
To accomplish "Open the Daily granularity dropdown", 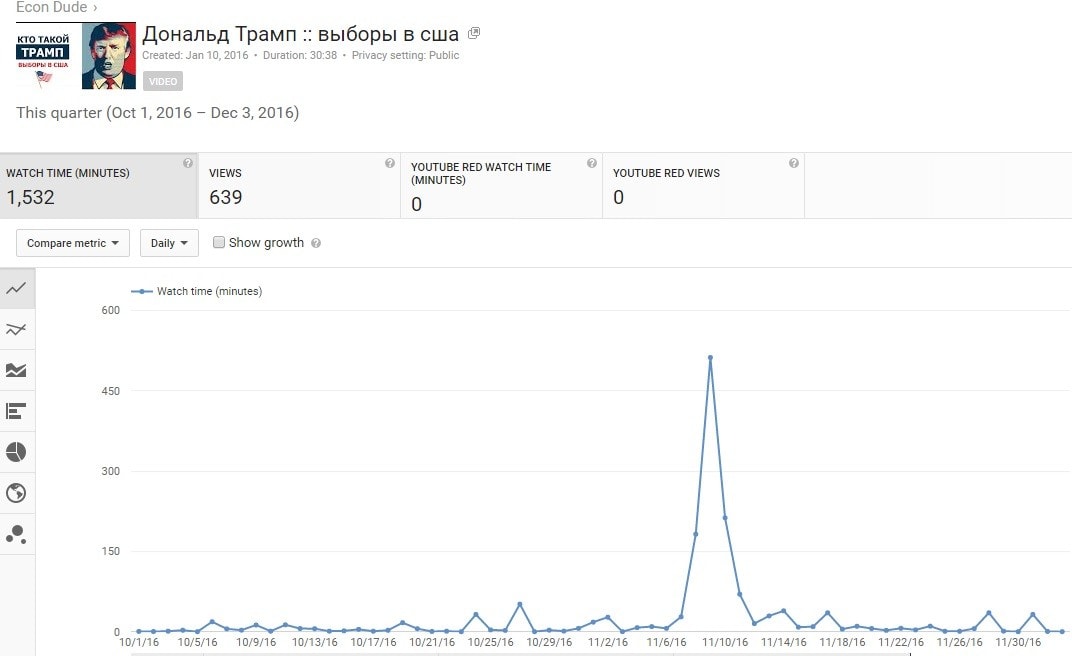I will coord(169,243).
